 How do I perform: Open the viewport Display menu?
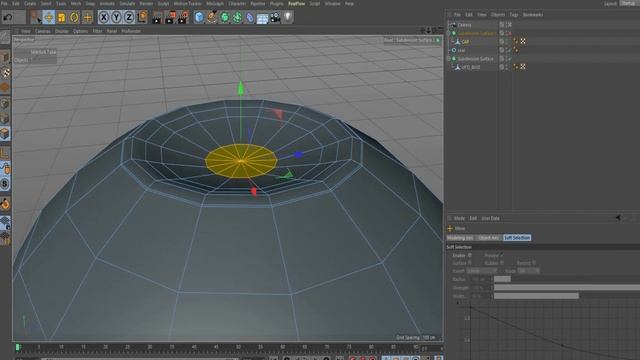coord(62,31)
